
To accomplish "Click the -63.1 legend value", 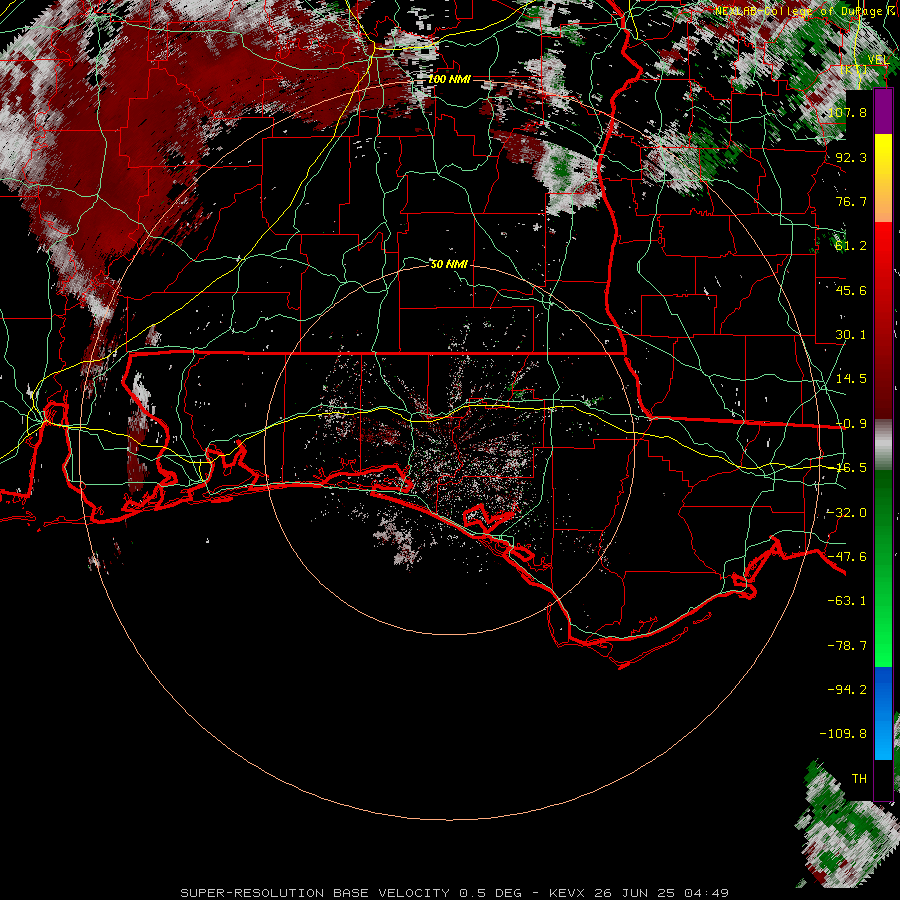I will tap(847, 601).
